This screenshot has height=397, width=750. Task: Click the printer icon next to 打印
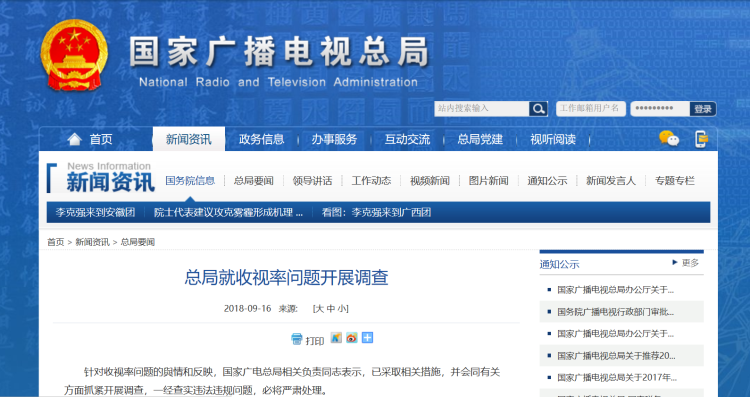point(297,339)
